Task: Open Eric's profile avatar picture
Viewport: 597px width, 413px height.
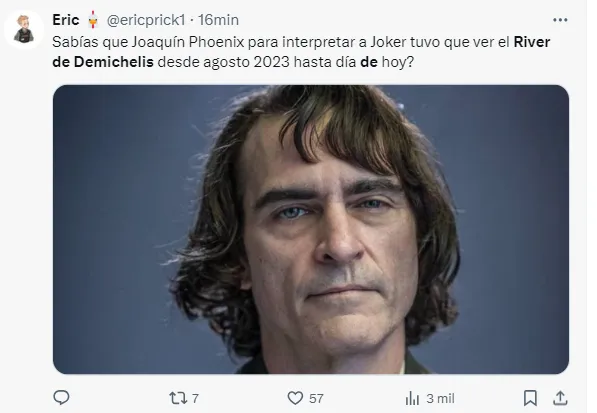Action: click(24, 29)
